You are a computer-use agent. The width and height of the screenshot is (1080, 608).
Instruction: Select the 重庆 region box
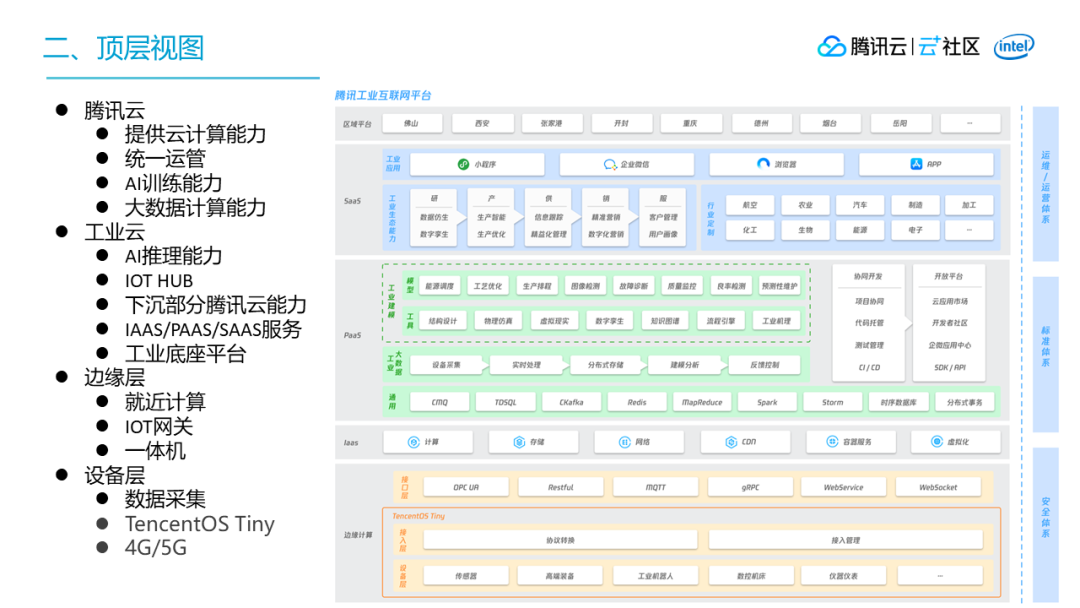tap(691, 124)
